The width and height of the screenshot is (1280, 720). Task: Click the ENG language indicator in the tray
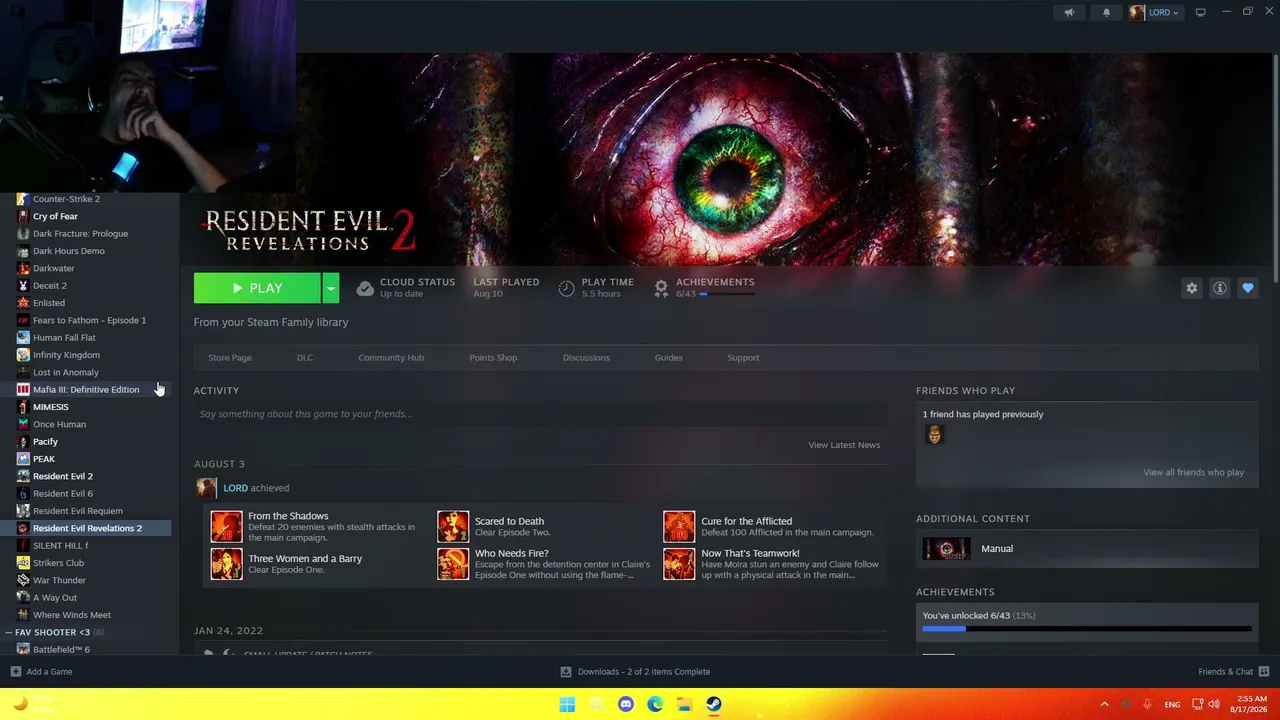(x=1172, y=704)
